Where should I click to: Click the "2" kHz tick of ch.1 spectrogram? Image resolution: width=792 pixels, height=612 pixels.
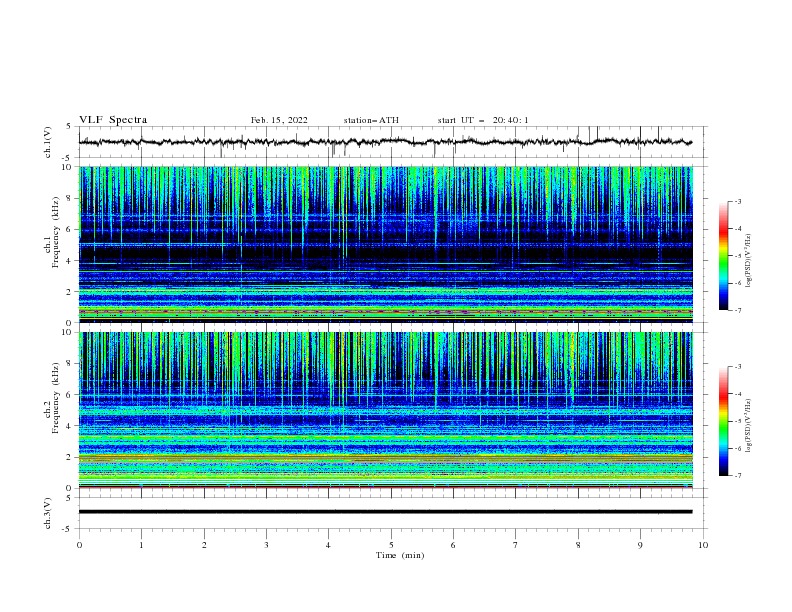click(69, 291)
